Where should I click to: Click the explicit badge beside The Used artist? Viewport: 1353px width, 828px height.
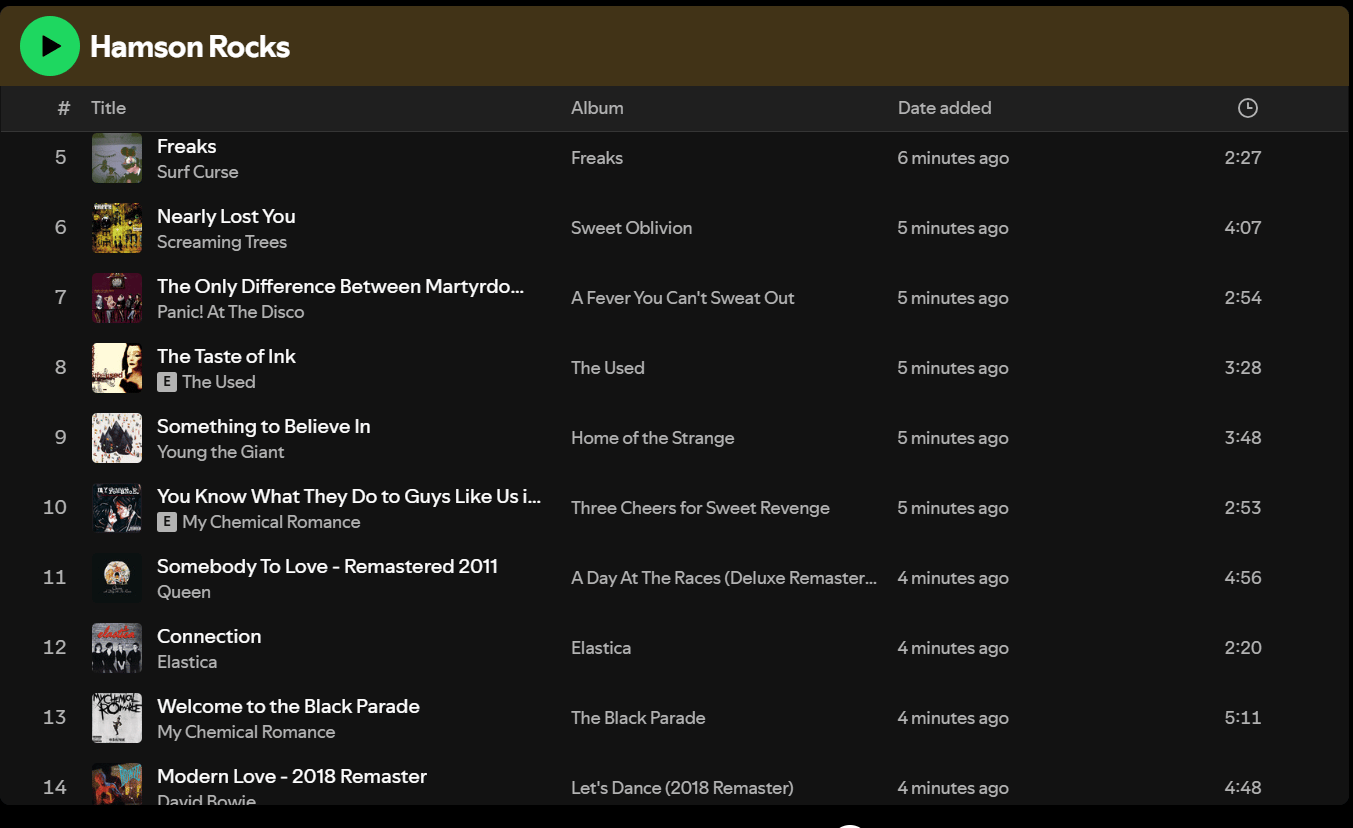pos(167,382)
